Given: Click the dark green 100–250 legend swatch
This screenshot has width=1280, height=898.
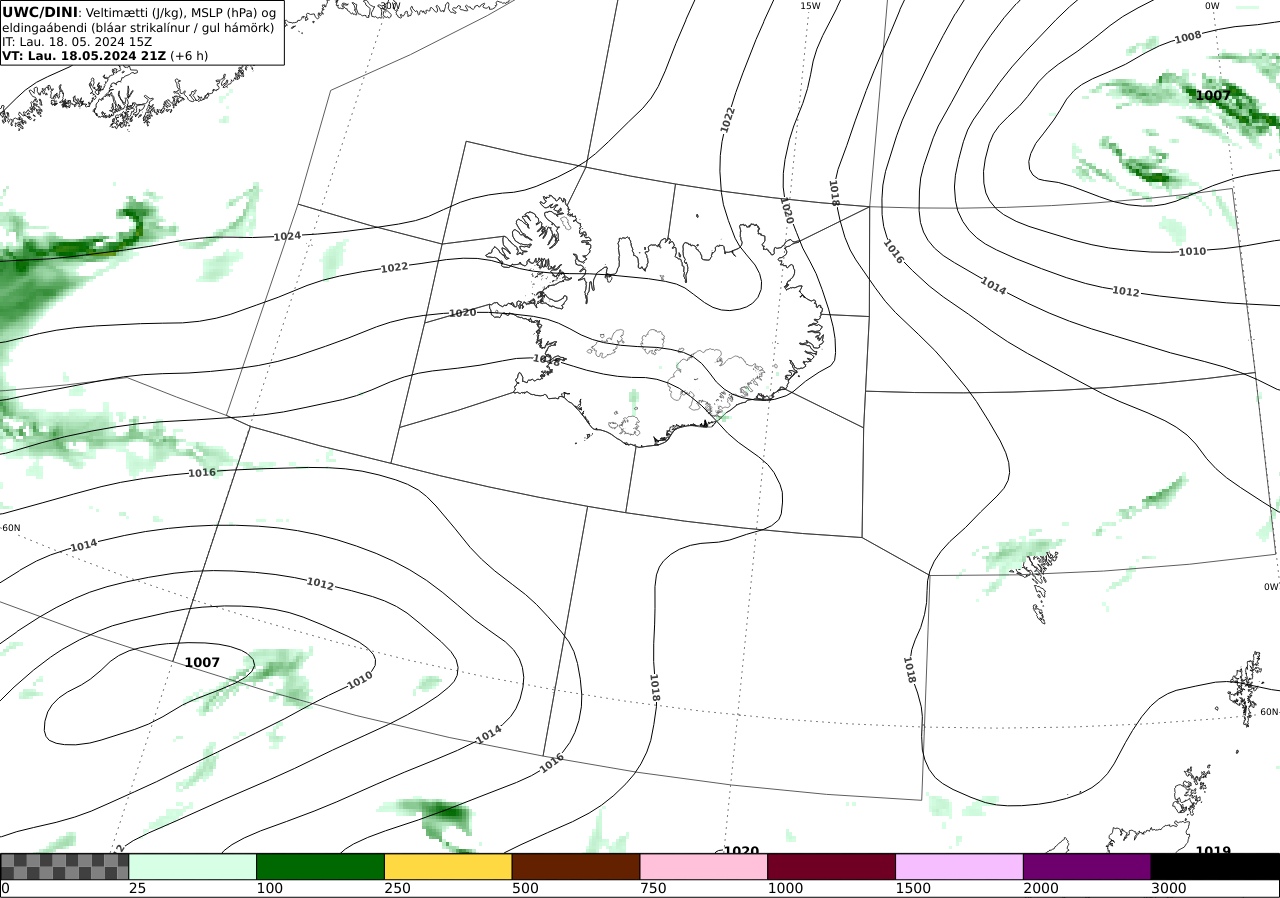Looking at the screenshot, I should (320, 866).
